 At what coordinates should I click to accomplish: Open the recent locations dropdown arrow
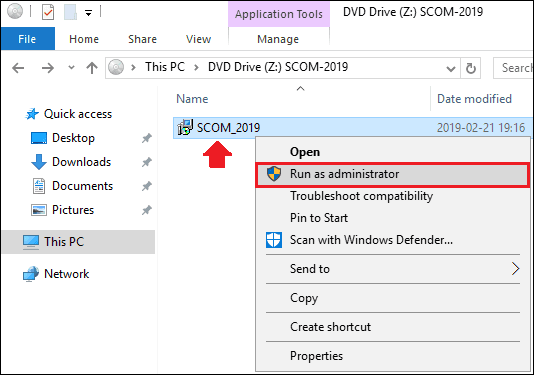point(71,67)
